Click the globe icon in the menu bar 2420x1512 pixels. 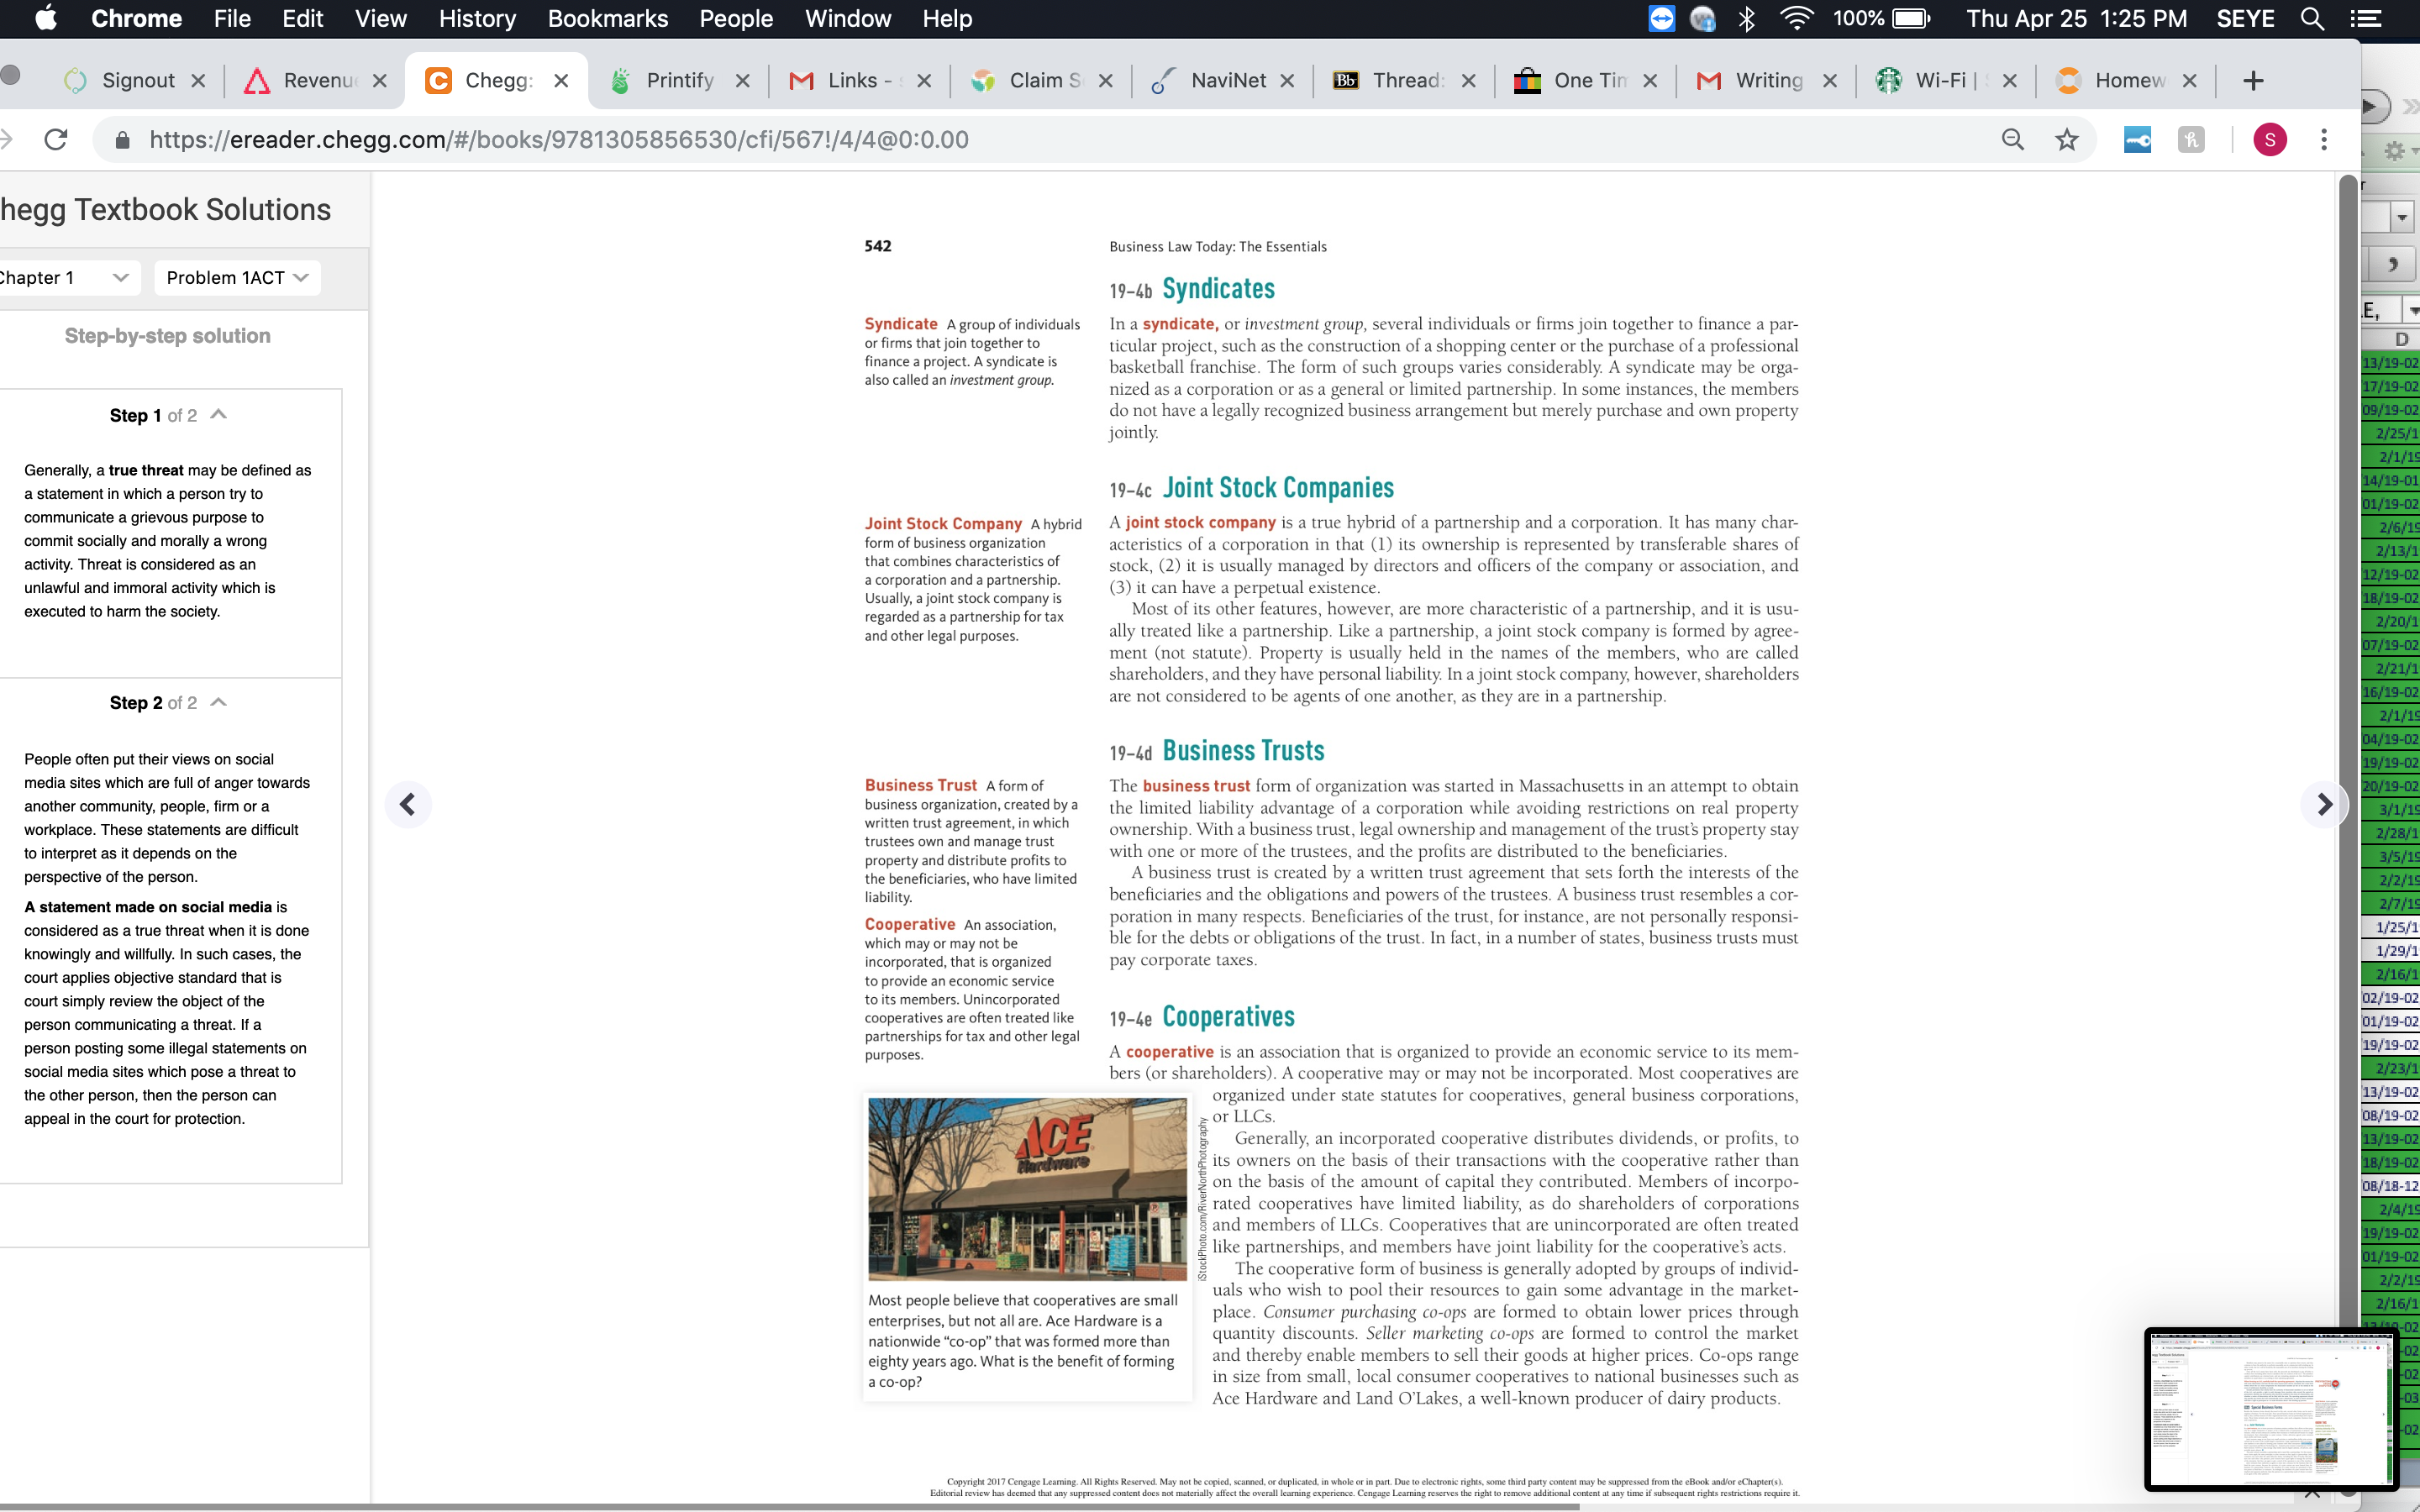(x=1702, y=18)
